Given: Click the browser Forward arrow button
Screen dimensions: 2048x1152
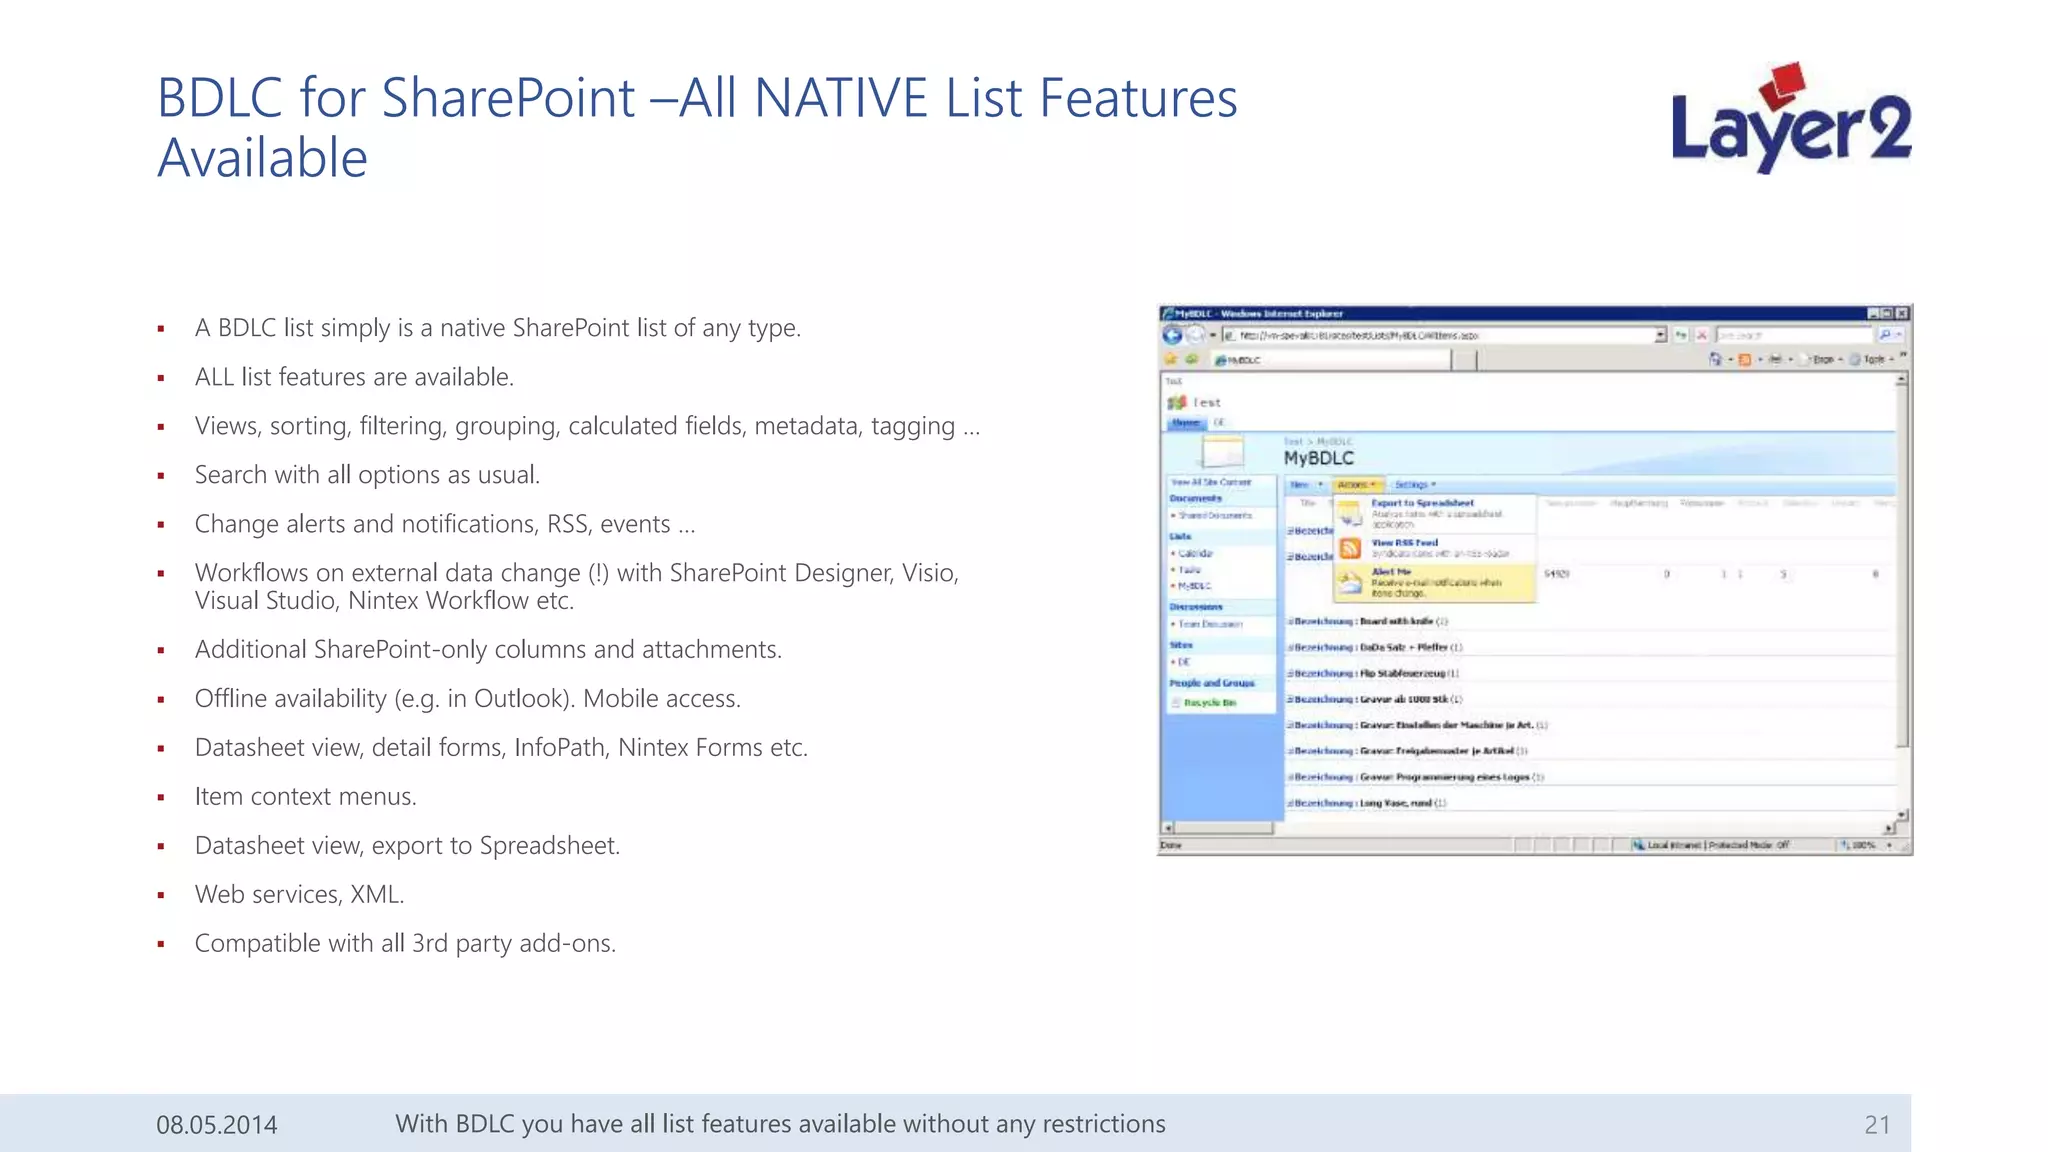Looking at the screenshot, I should click(1194, 335).
